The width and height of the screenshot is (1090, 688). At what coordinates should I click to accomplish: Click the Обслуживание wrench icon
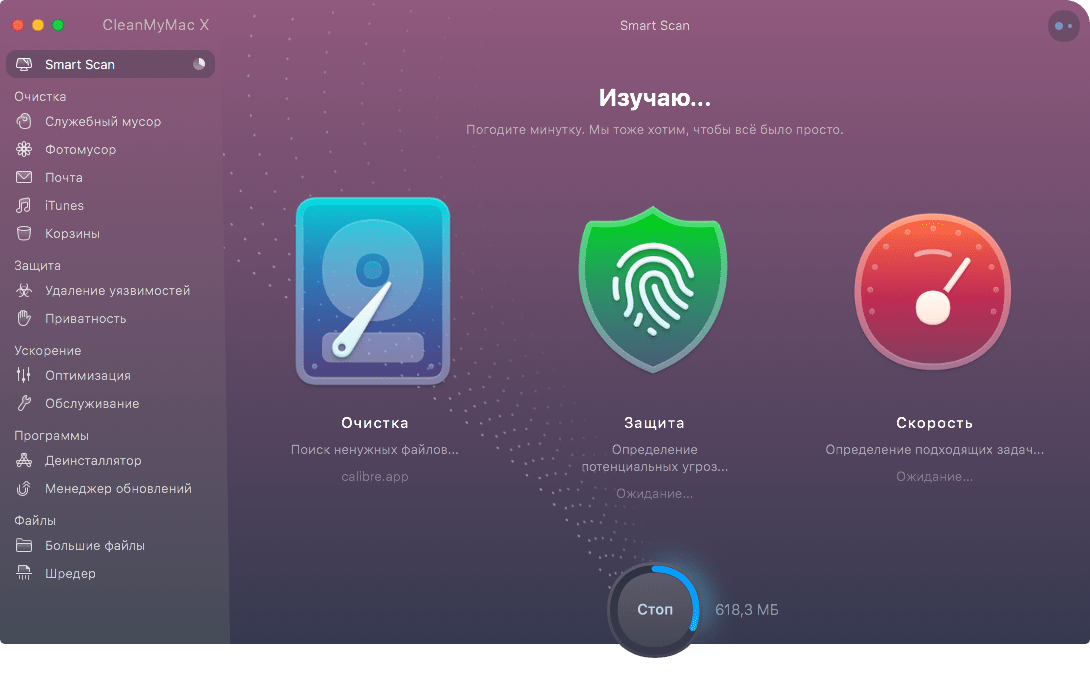24,403
